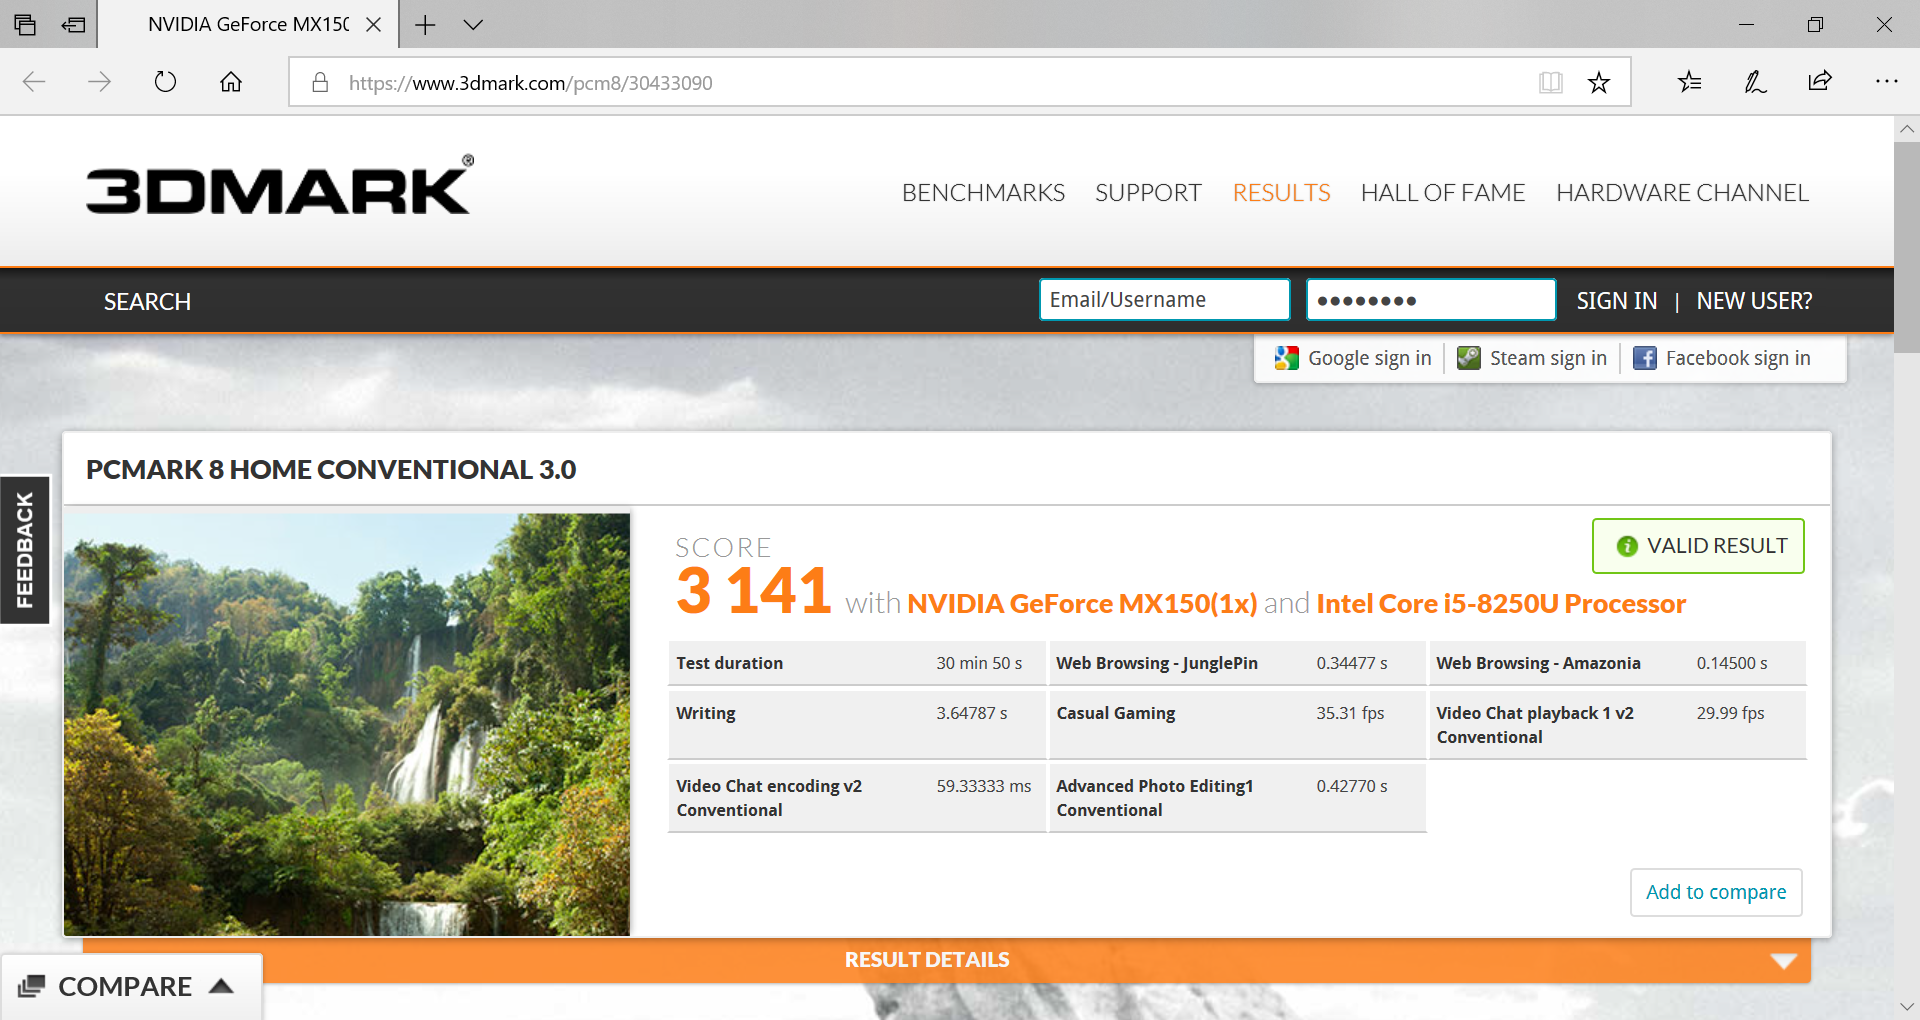Click the share page icon
The width and height of the screenshot is (1920, 1020).
click(x=1820, y=82)
